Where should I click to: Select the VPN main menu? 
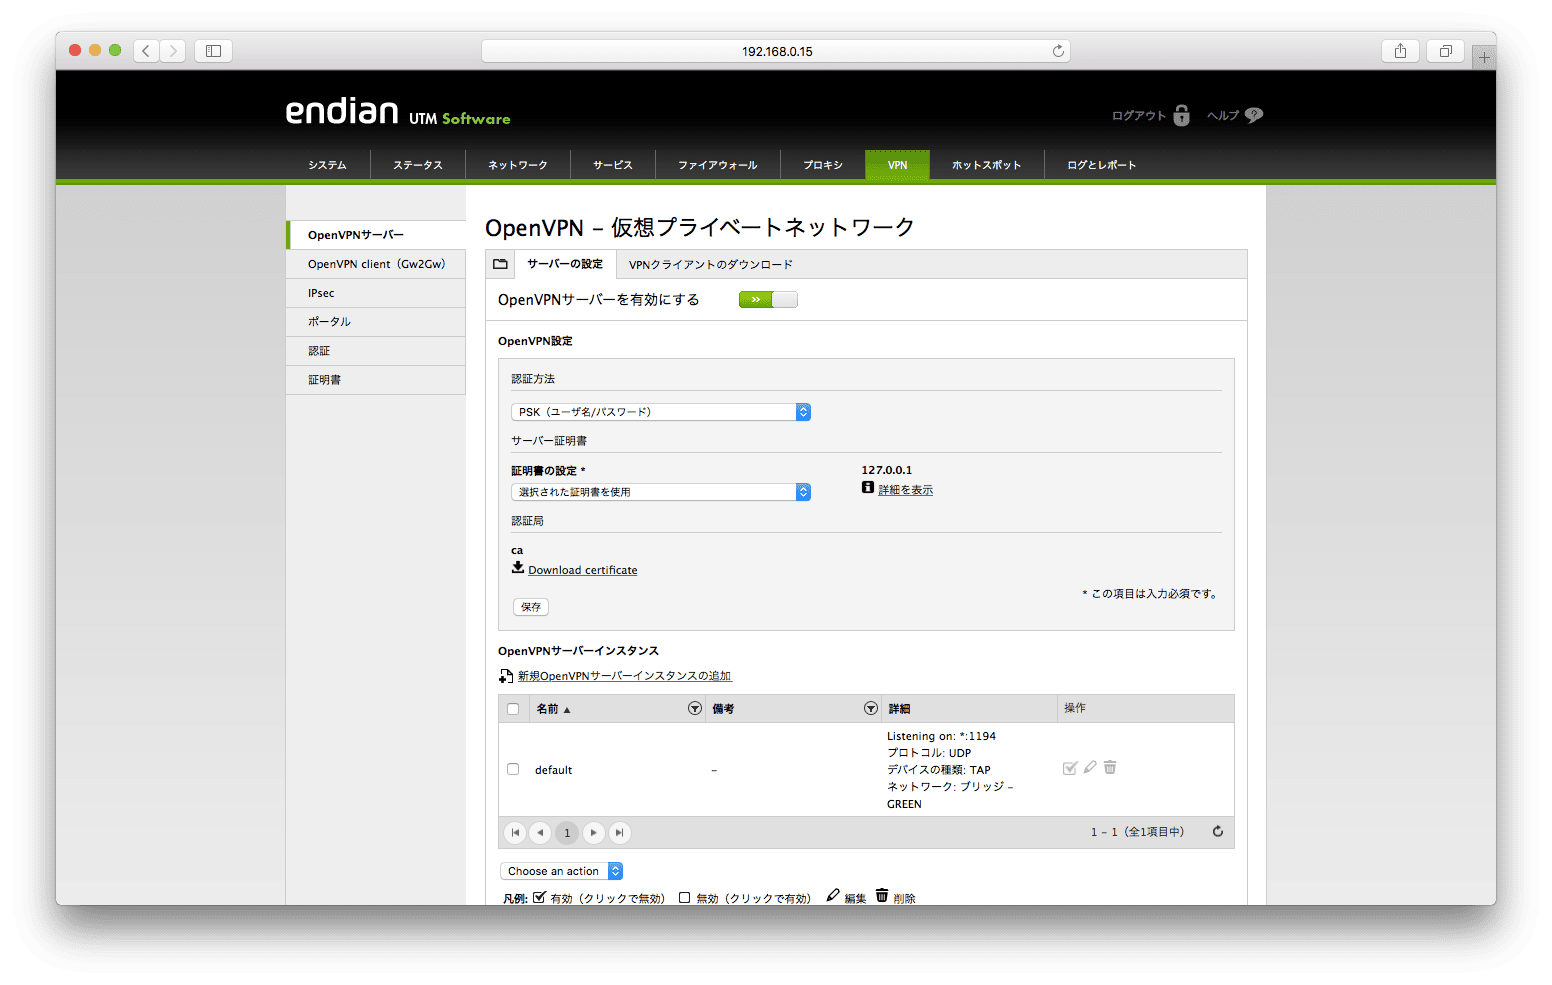(x=898, y=165)
